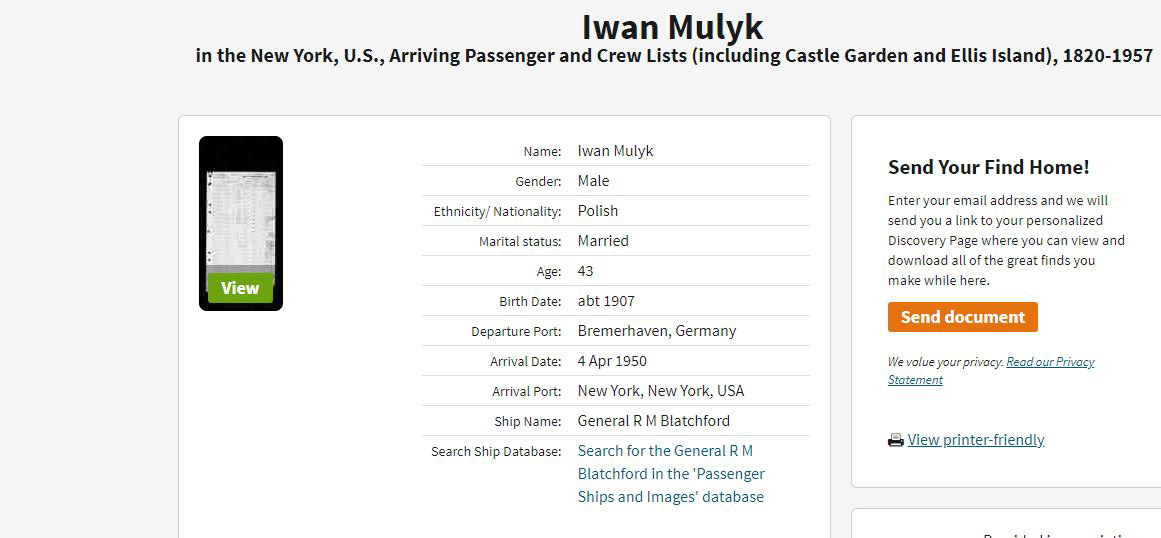
Task: Click the Departure Port value Bremerhaven, Germany
Action: pos(657,331)
